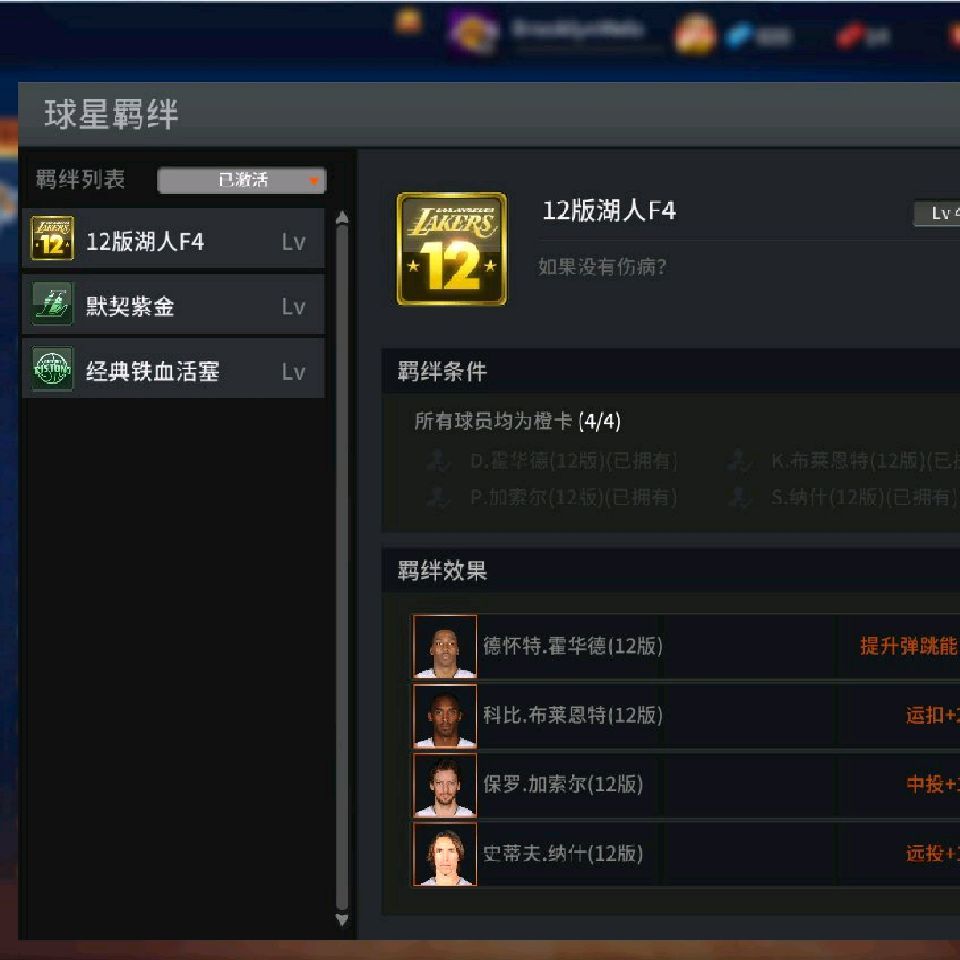The height and width of the screenshot is (960, 960).
Task: Select 默契紫金 in the bond list
Action: point(173,304)
